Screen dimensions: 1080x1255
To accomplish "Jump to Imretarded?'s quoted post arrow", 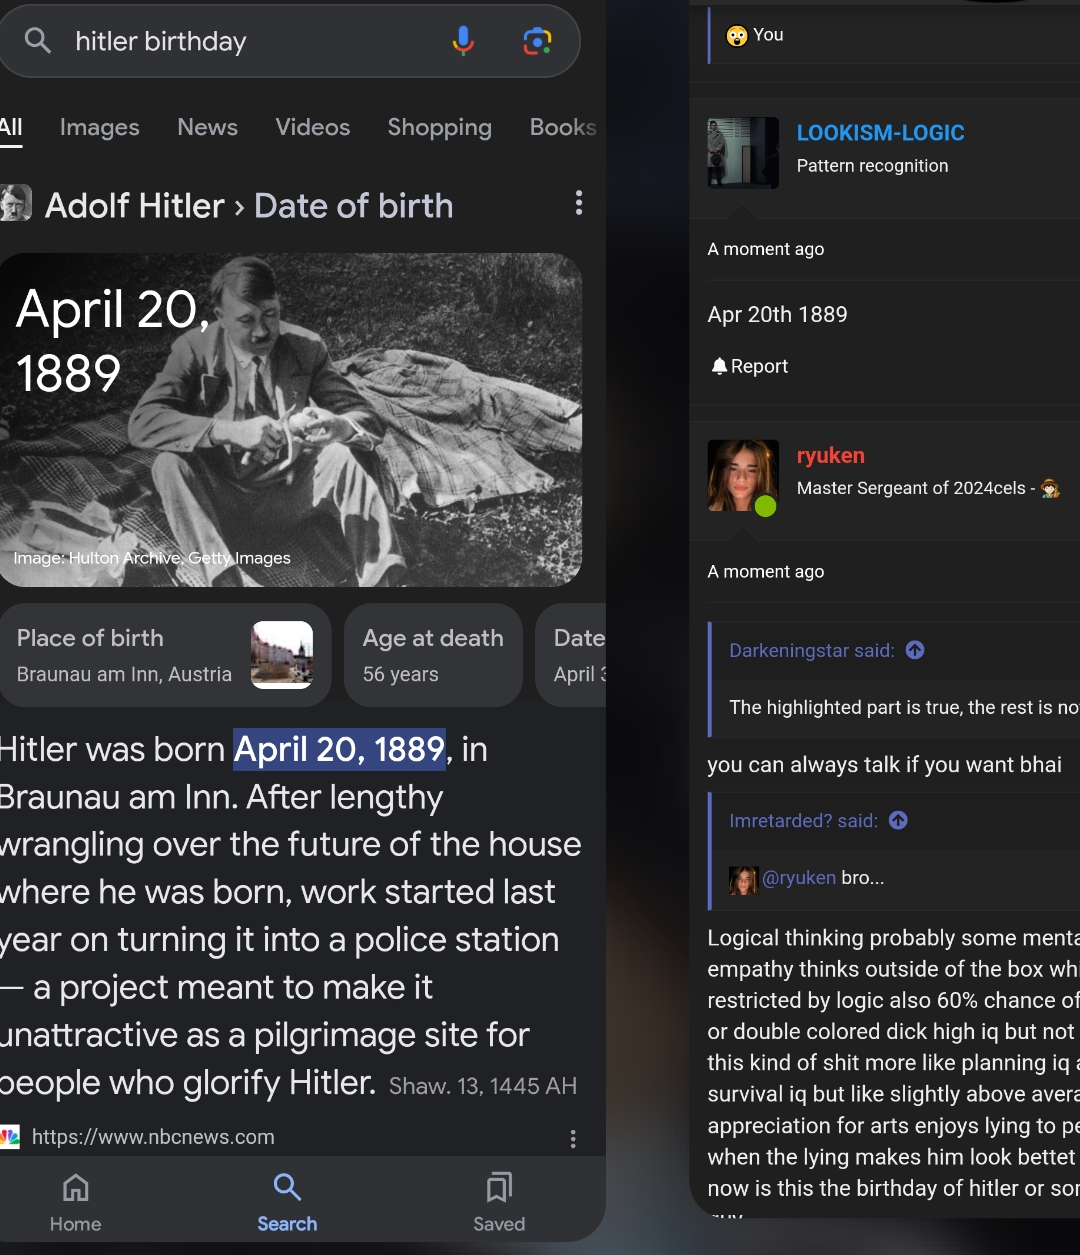I will tap(899, 820).
